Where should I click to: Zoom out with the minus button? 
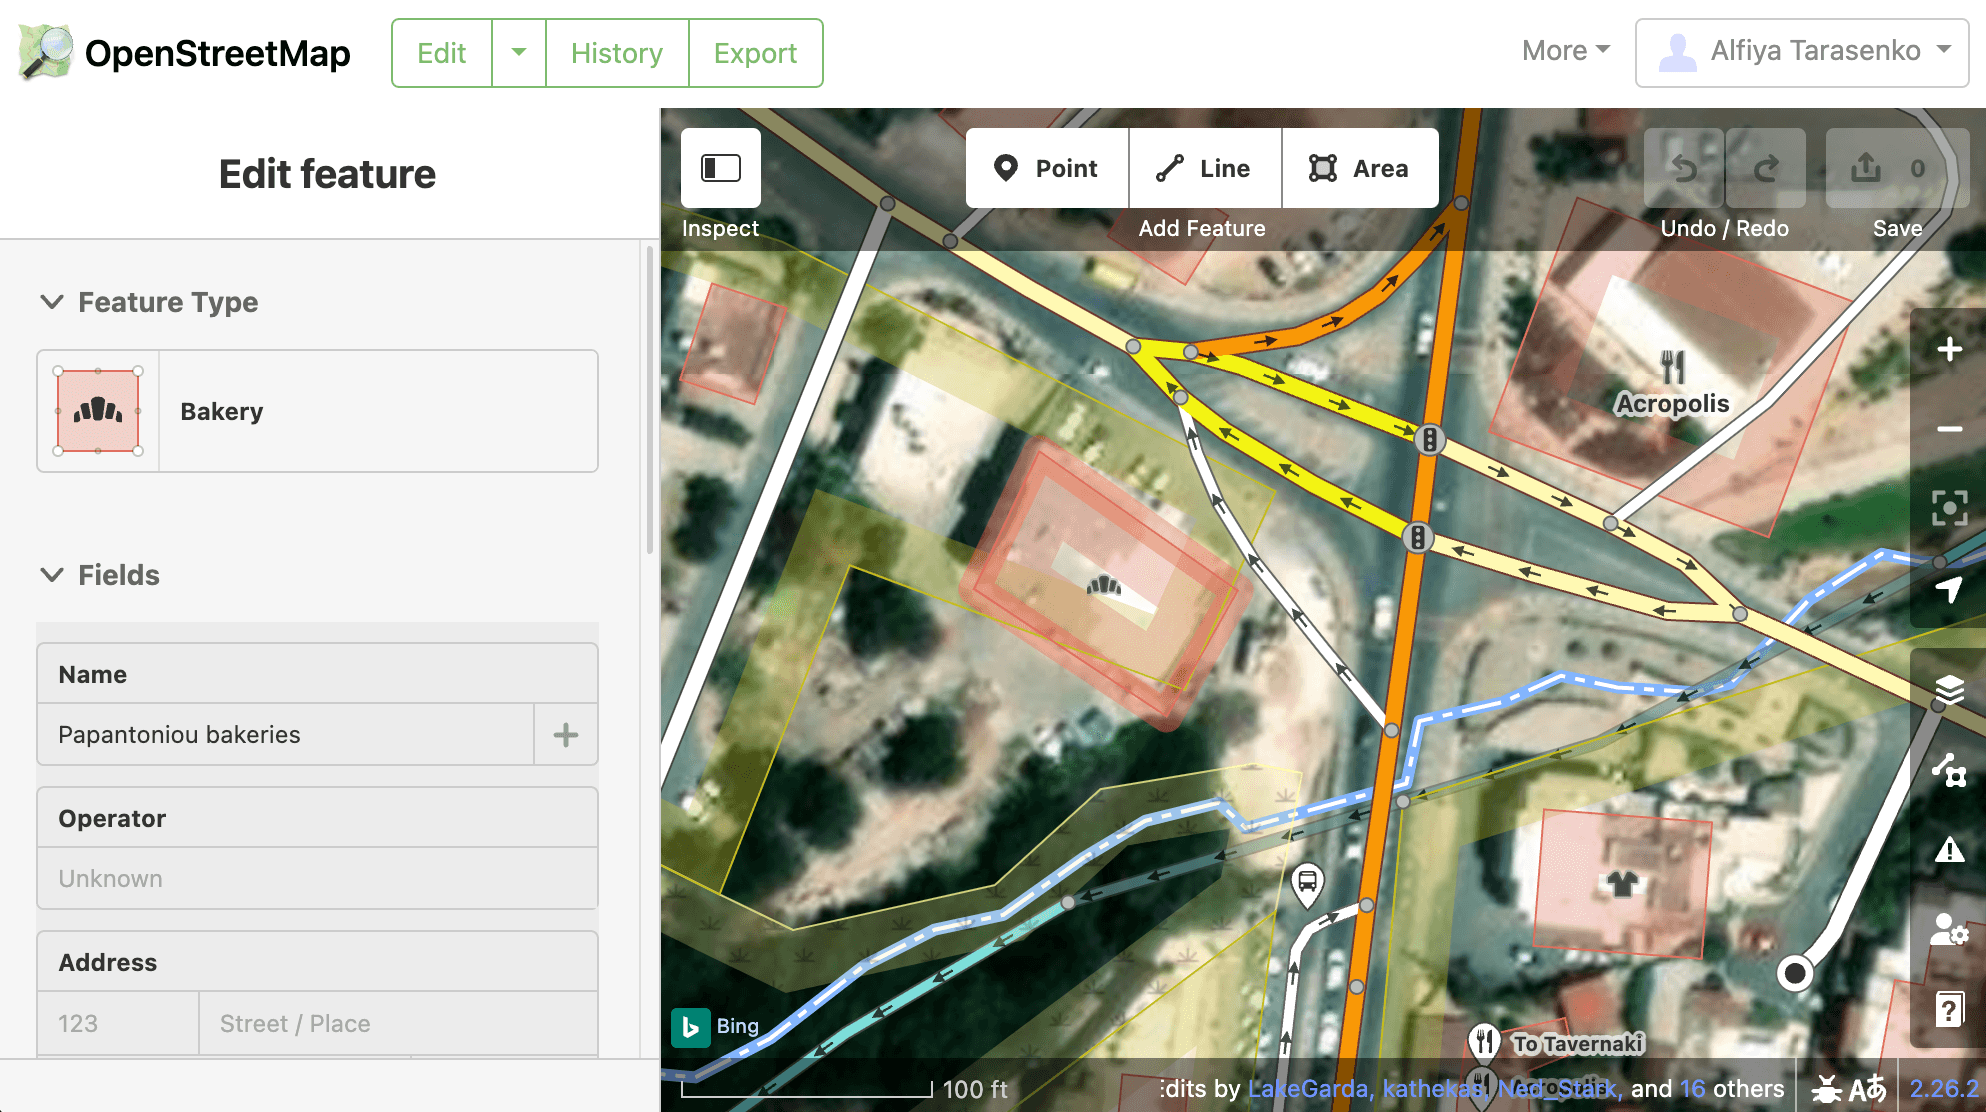(1949, 429)
